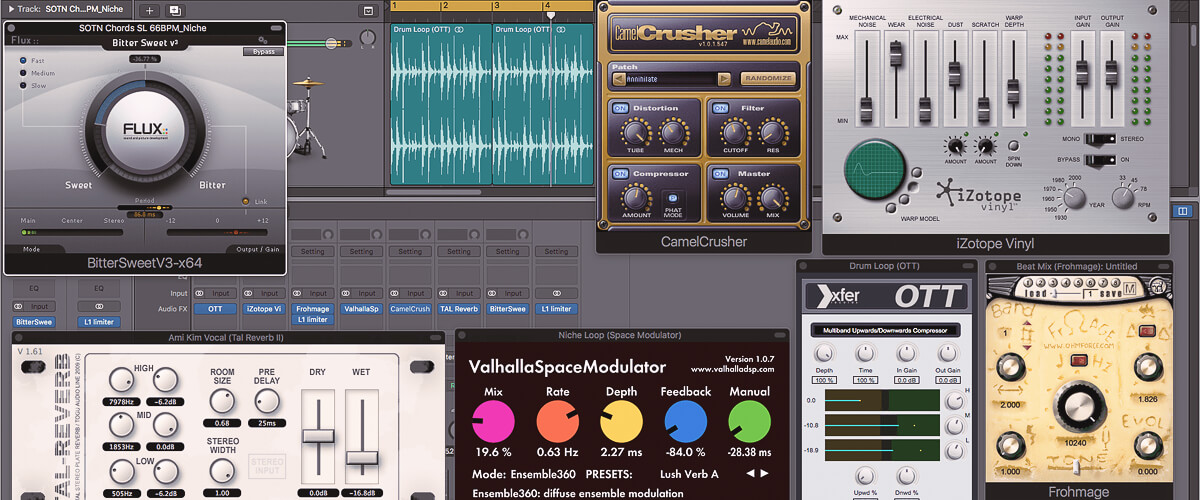Click the ValhallaSp audio FX slot
This screenshot has width=1200, height=500.
pyautogui.click(x=362, y=310)
